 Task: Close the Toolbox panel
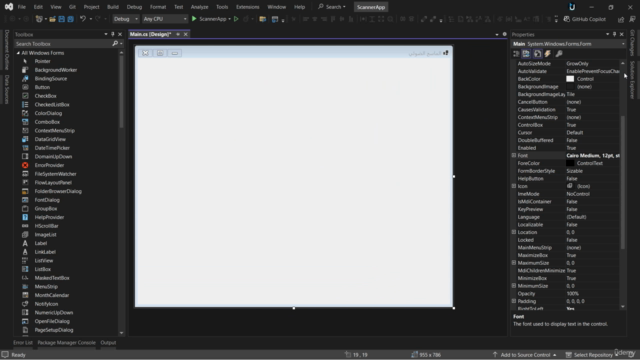[x=120, y=34]
